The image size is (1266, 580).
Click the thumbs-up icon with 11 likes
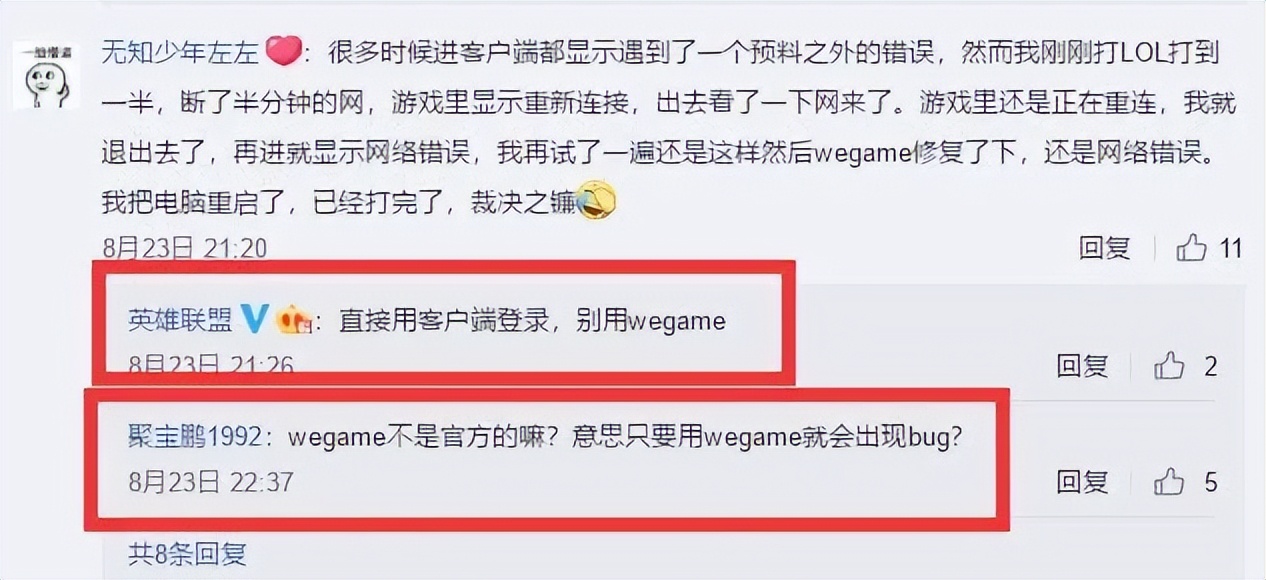click(x=1191, y=247)
